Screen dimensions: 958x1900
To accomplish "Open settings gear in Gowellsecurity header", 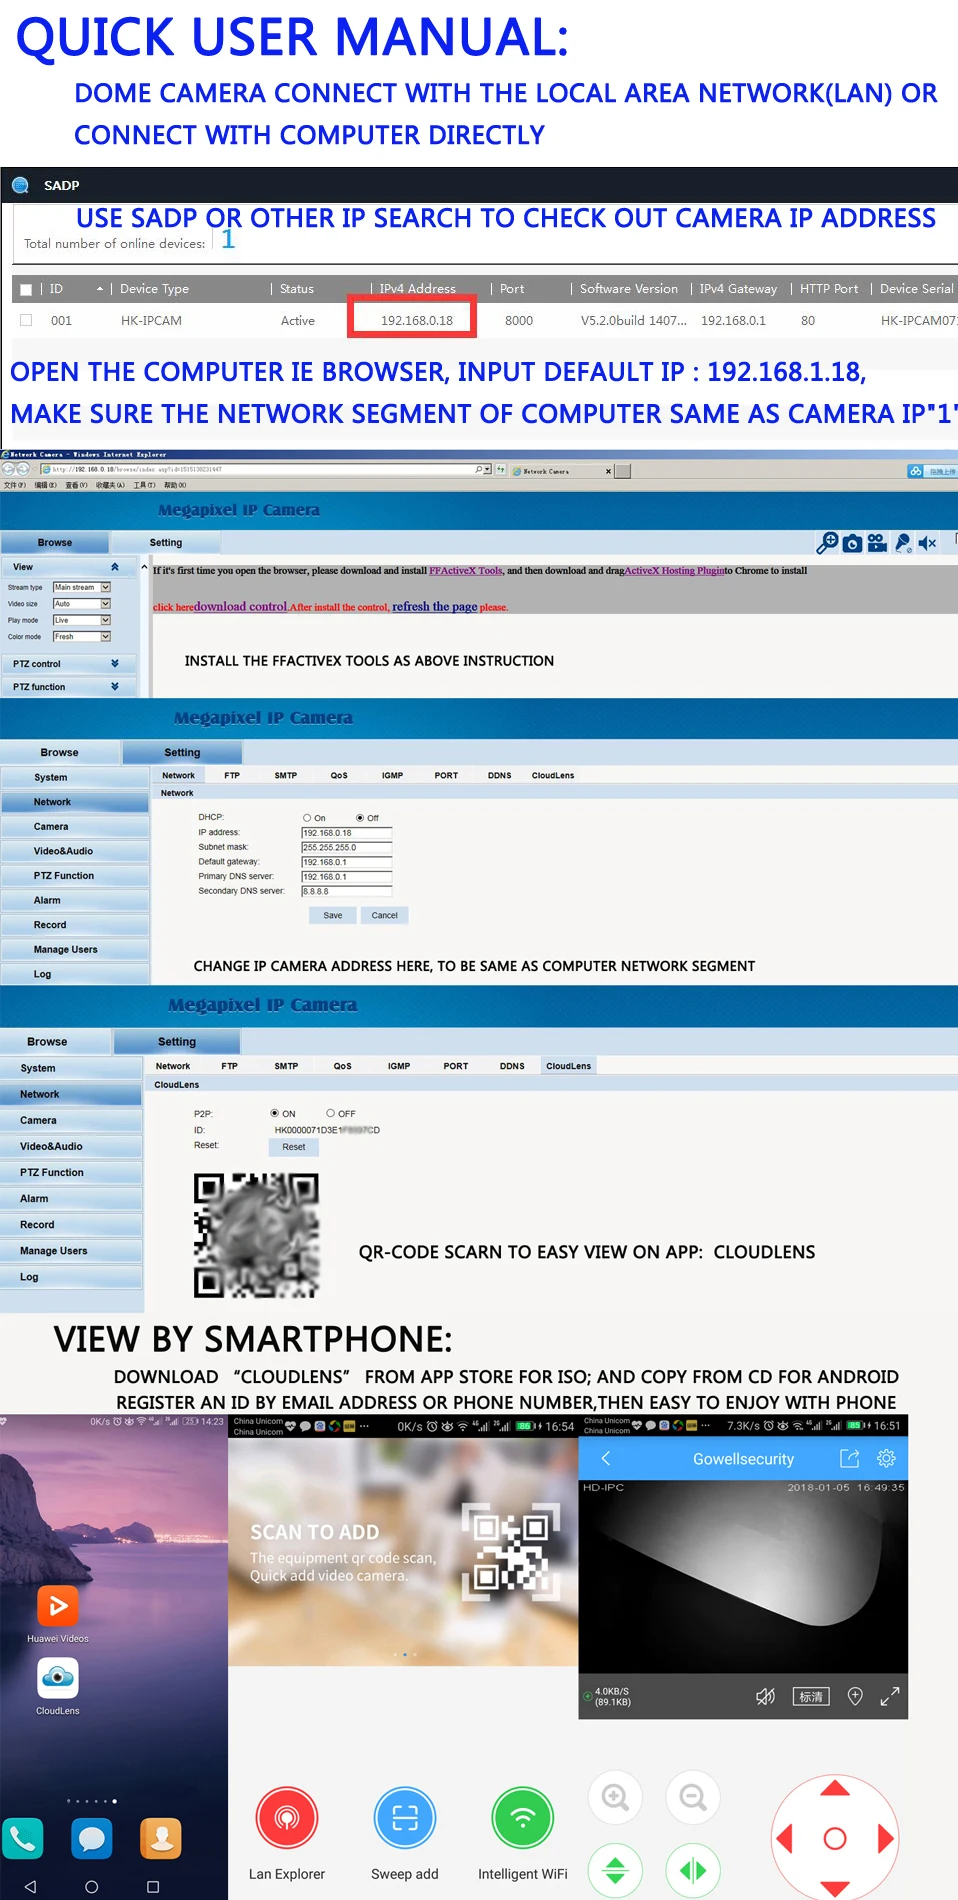I will click(886, 1458).
